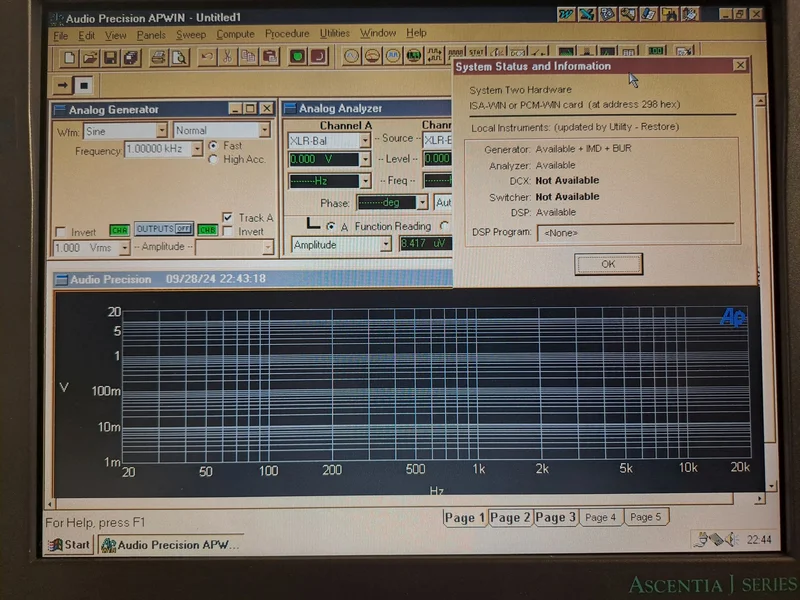Expand the Normal waveform type dropdown

264,130
